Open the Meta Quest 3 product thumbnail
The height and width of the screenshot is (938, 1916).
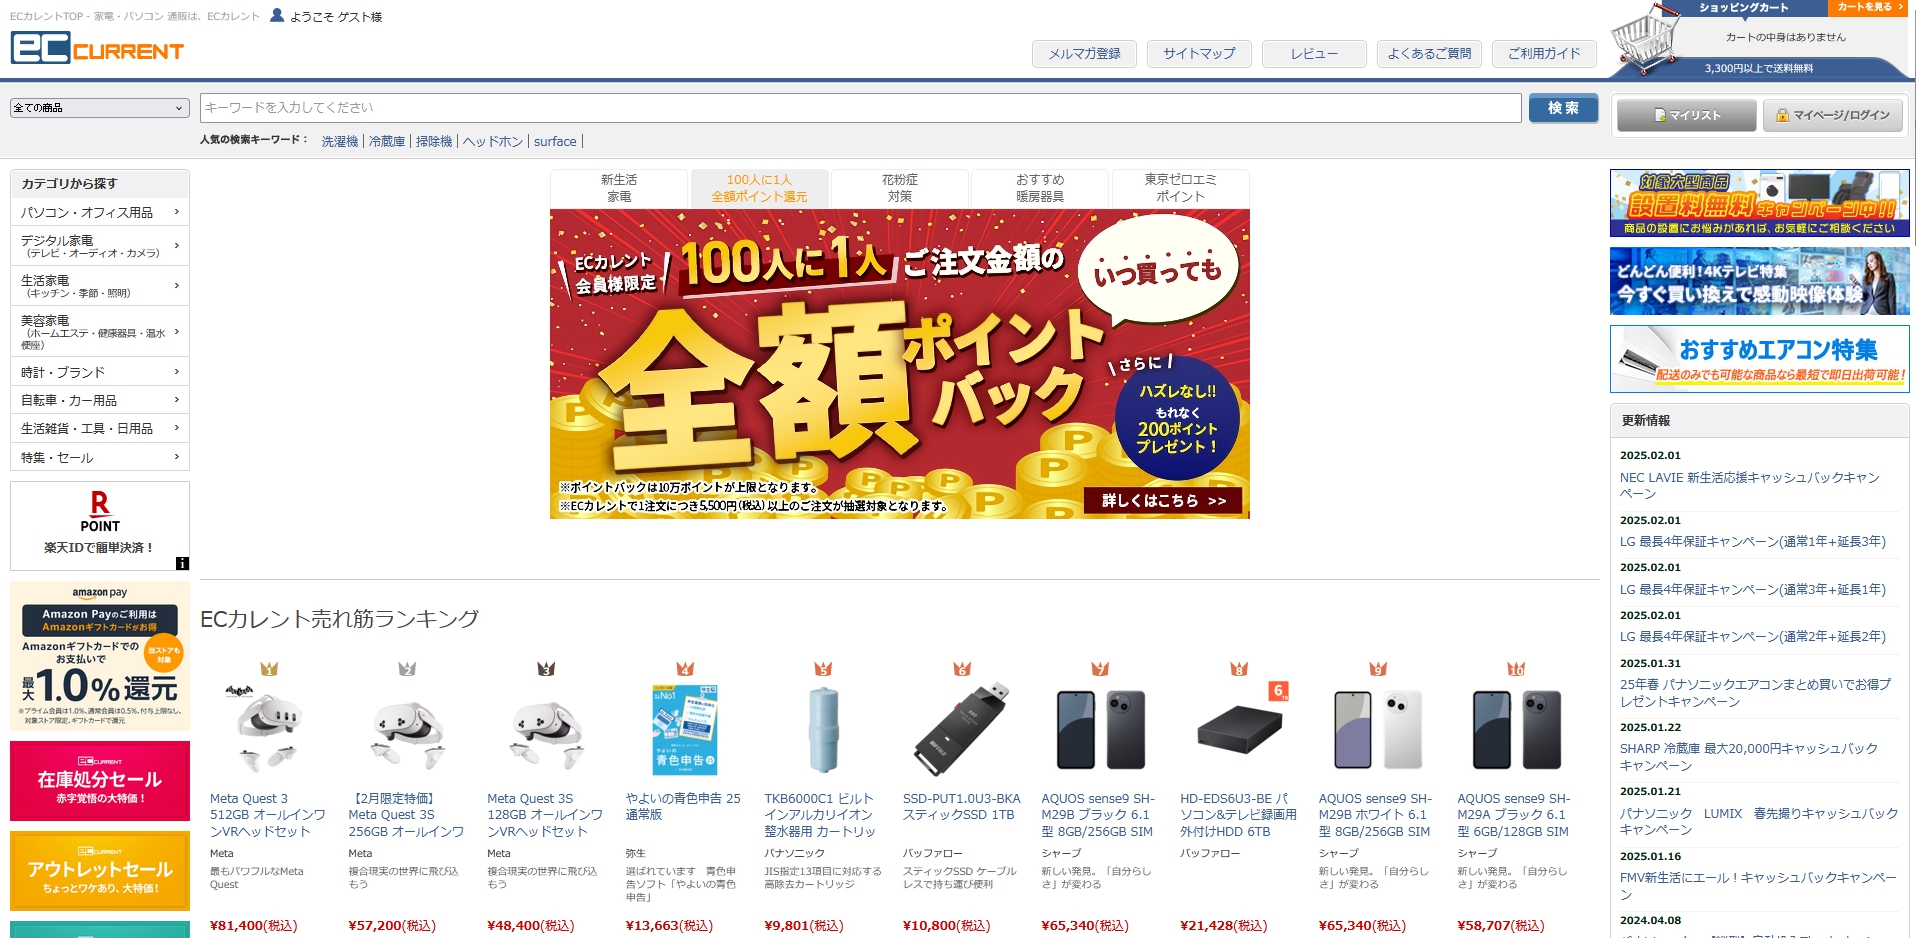tap(268, 729)
